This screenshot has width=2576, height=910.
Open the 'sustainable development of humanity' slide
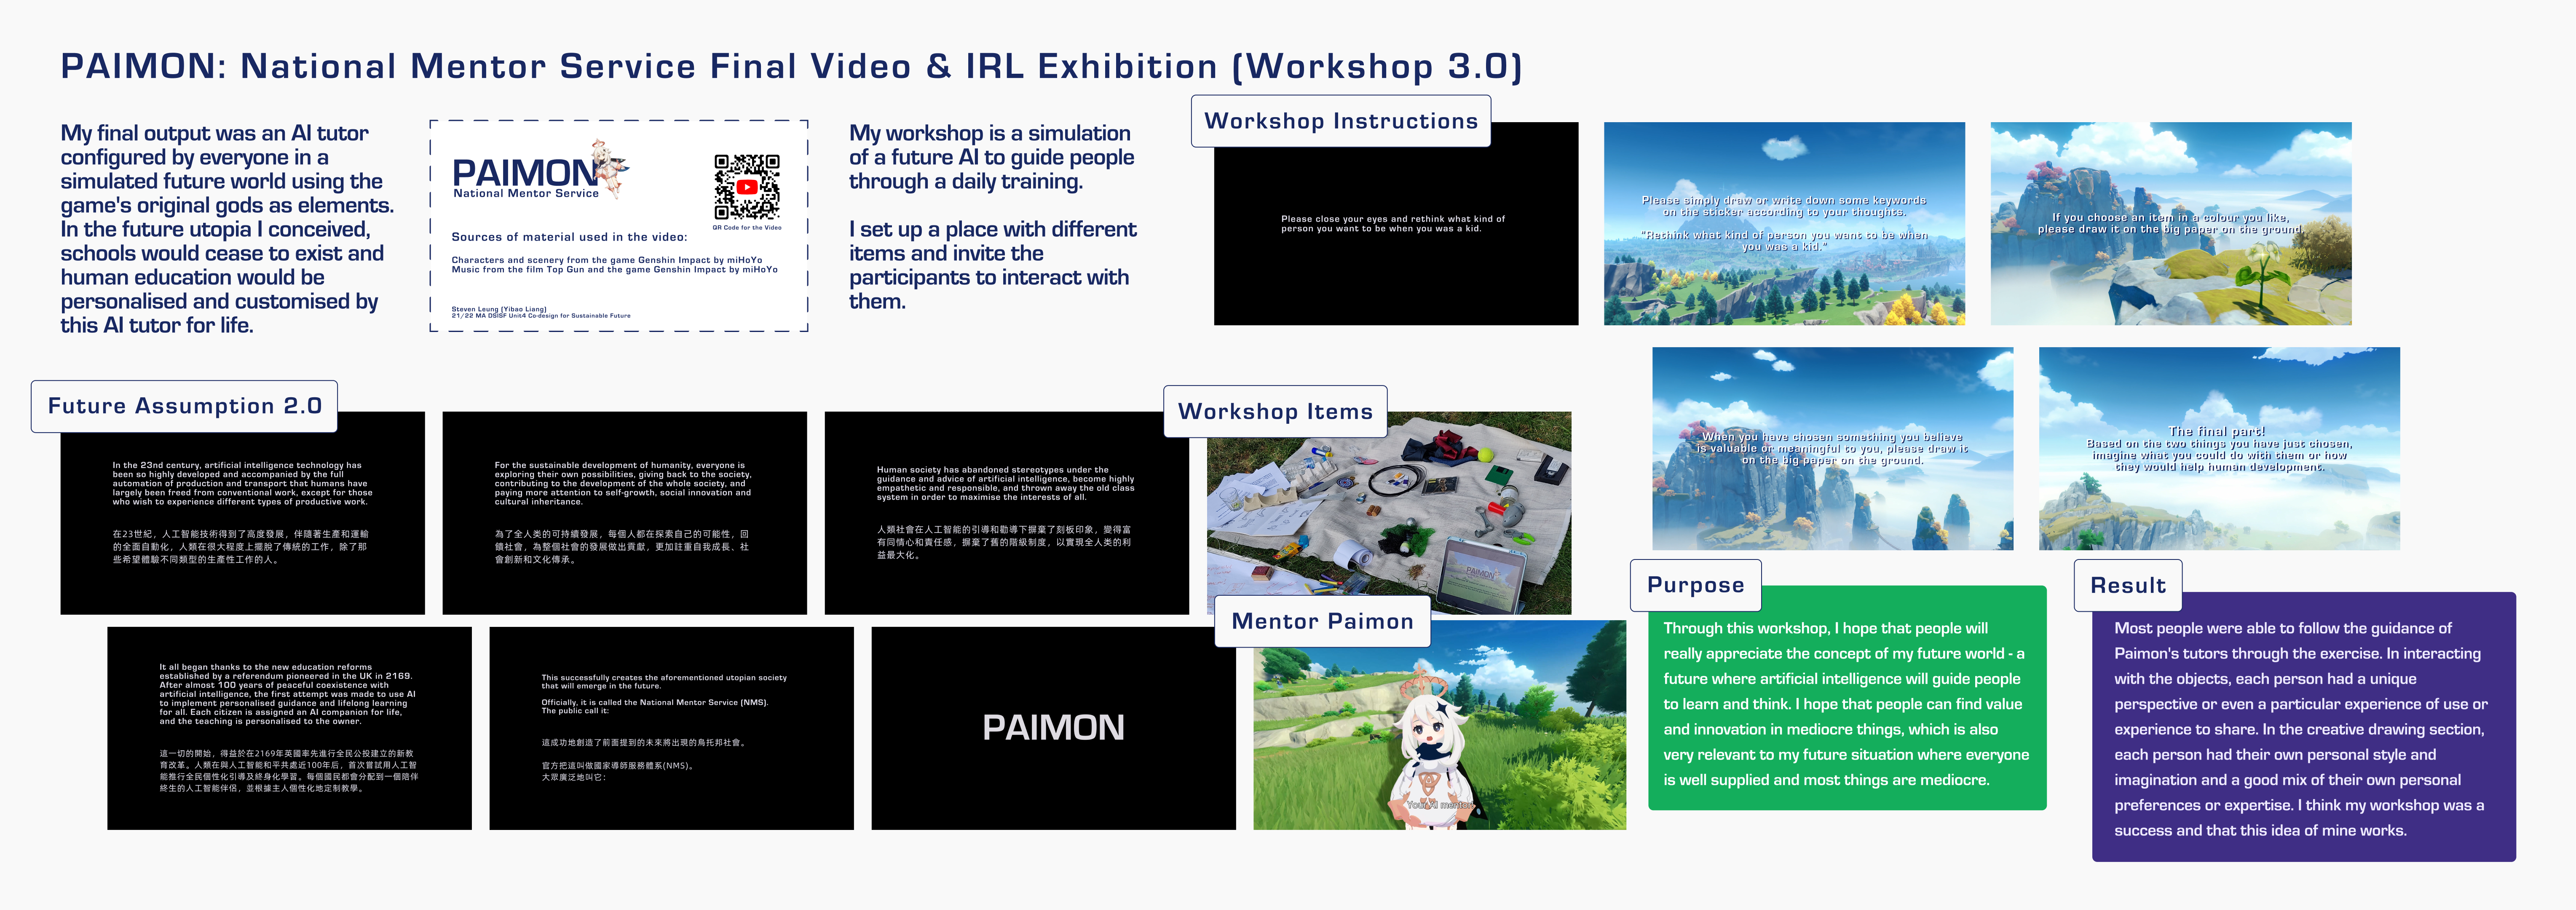624,513
